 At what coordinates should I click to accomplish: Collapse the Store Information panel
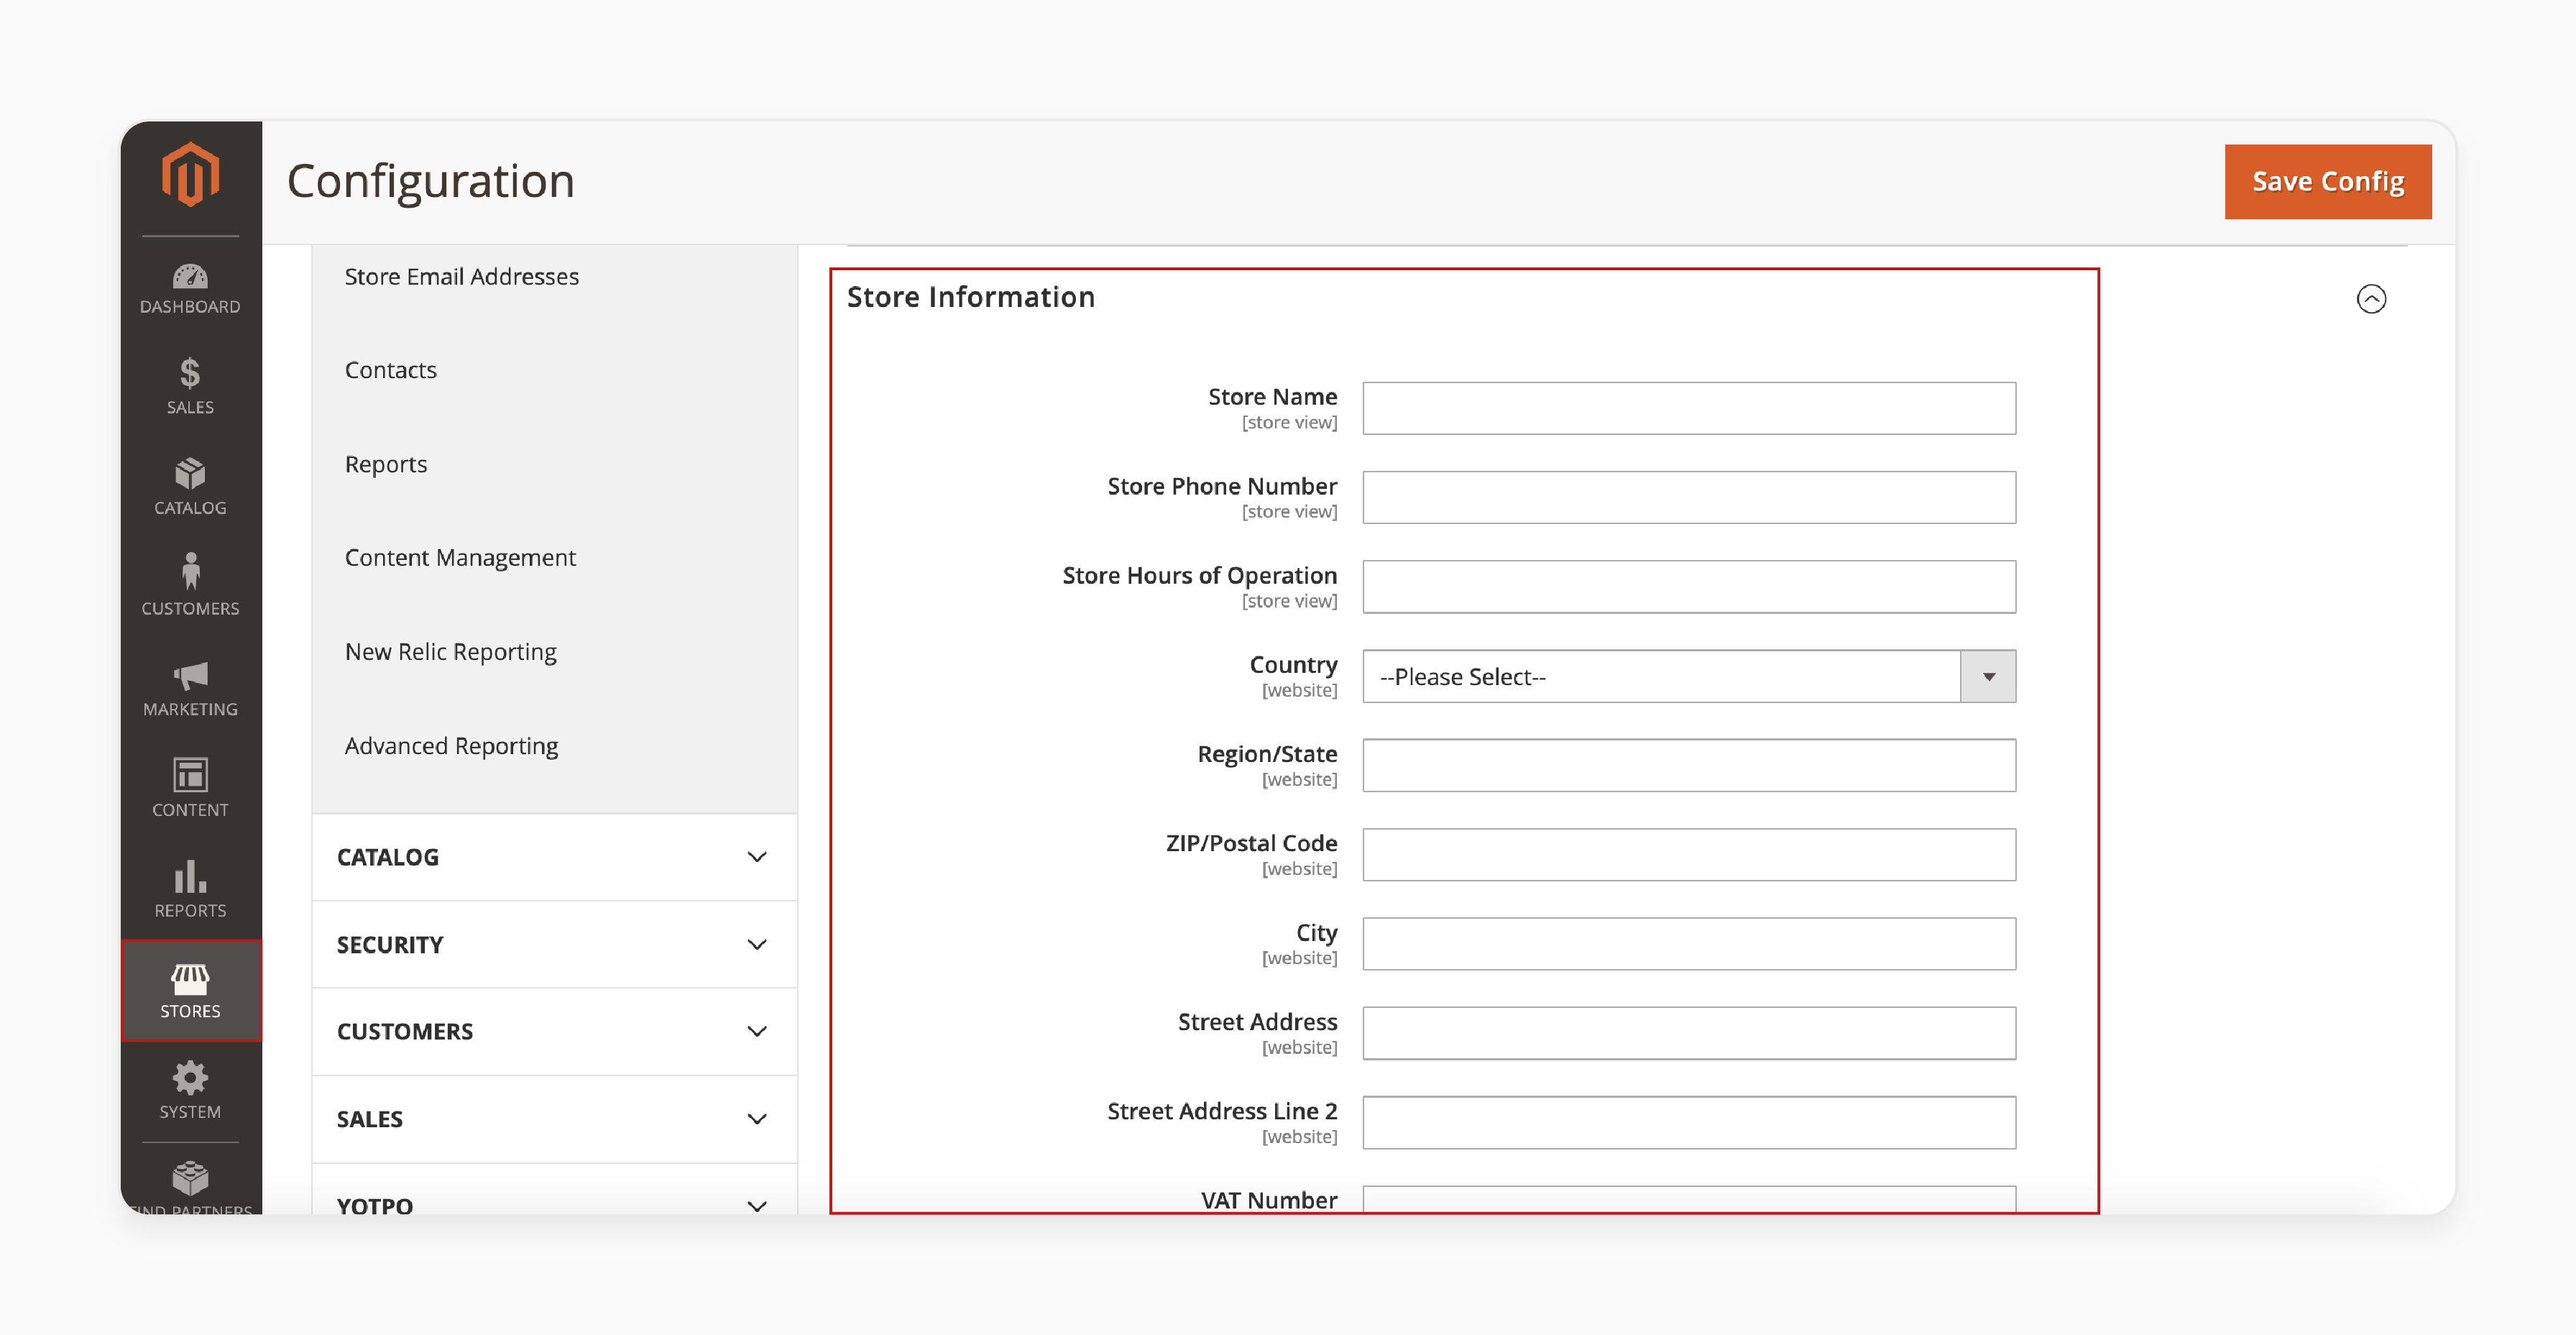click(2370, 300)
